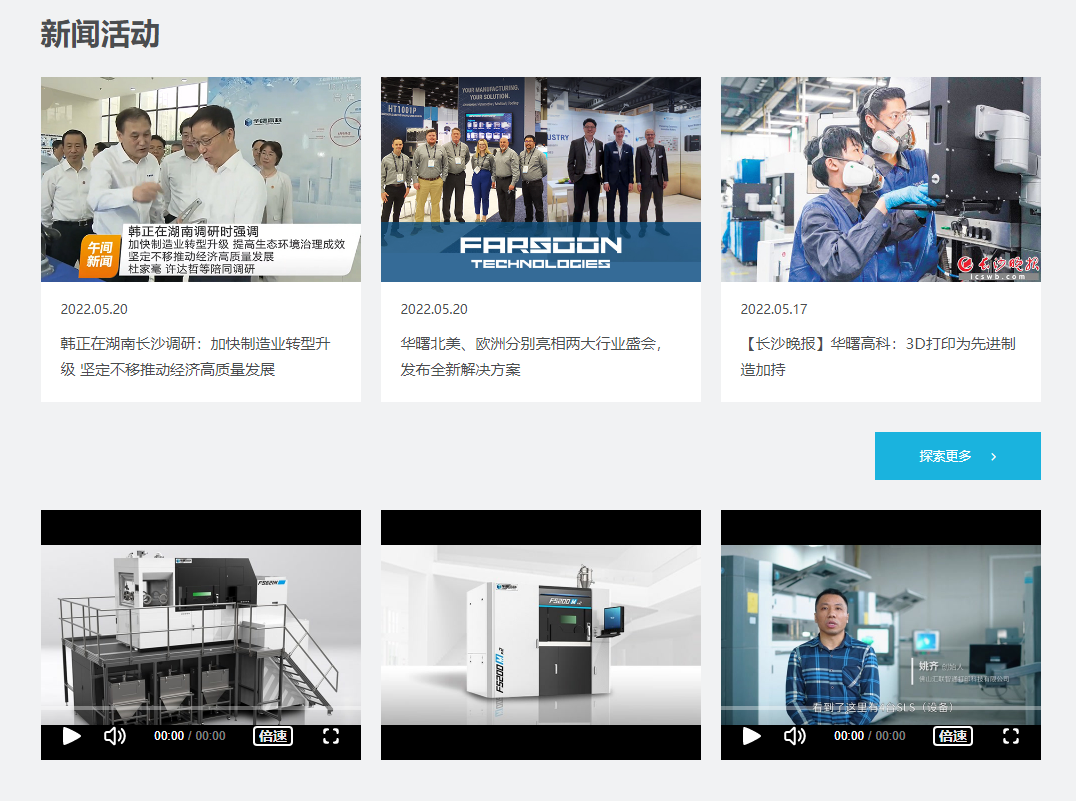
Task: Mute the left video's audio
Action: (113, 736)
